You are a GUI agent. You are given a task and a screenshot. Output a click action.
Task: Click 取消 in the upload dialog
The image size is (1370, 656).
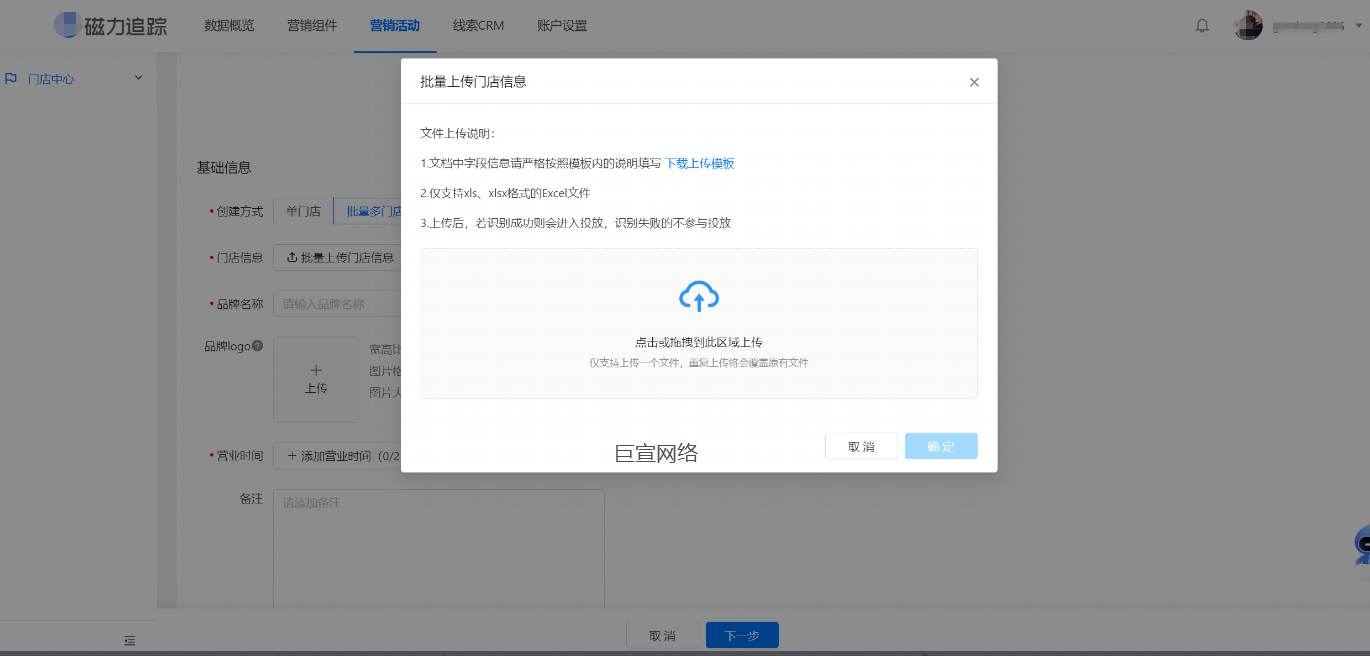point(861,446)
